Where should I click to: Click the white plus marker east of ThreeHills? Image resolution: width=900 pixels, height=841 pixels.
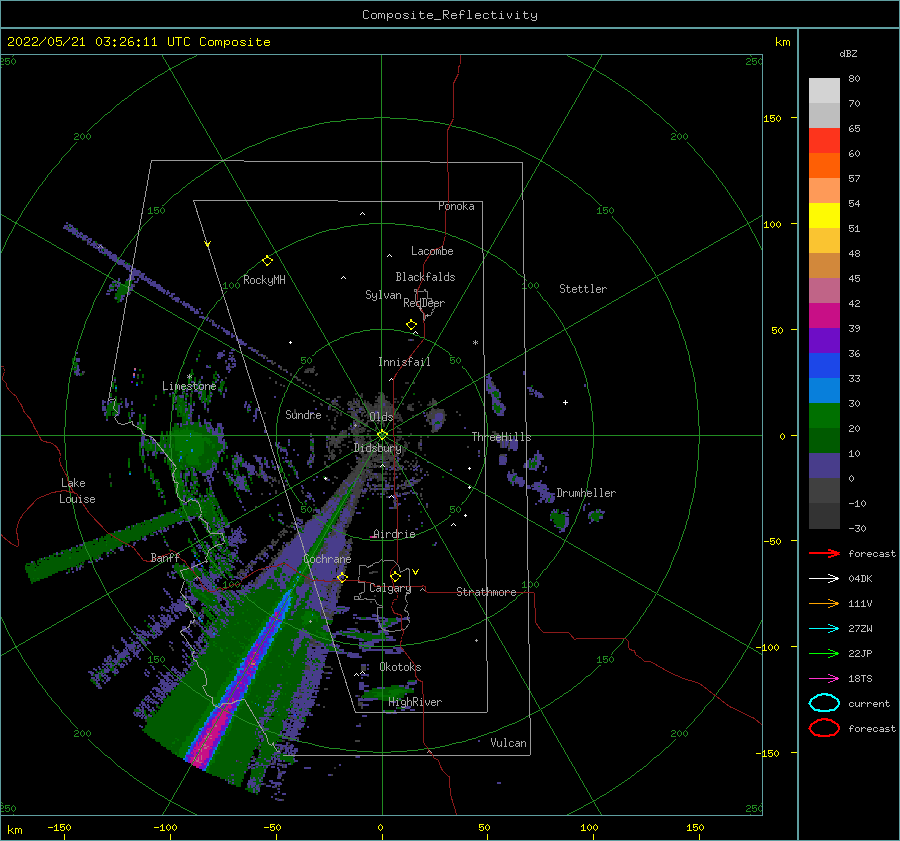click(565, 402)
